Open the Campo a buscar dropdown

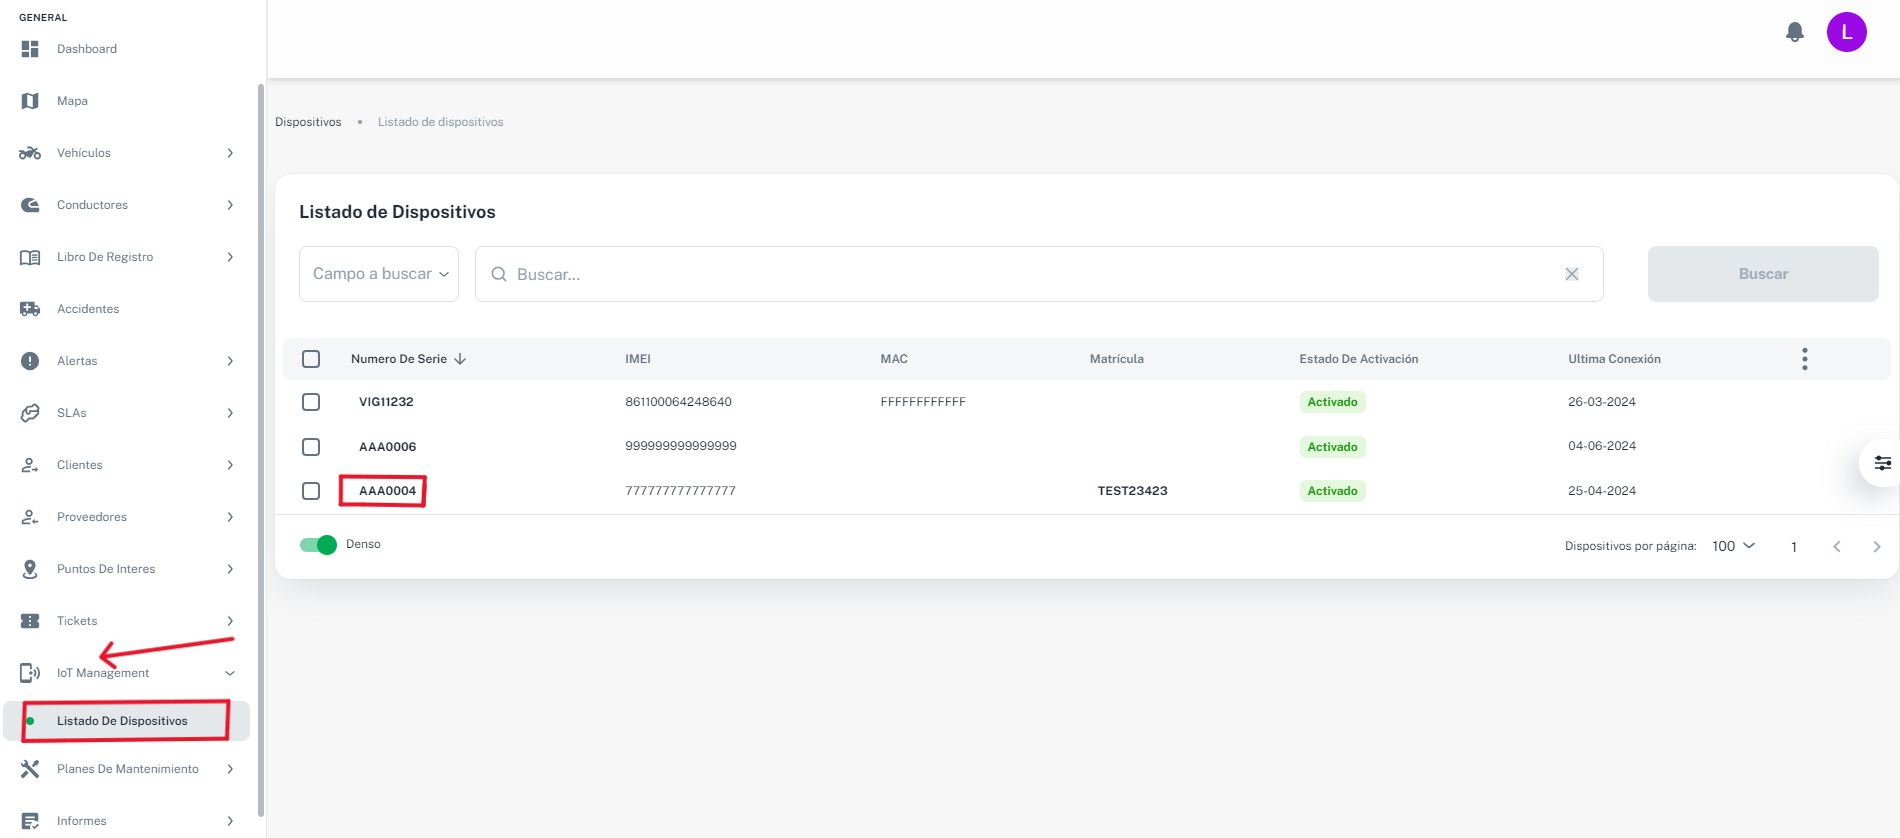click(x=379, y=274)
